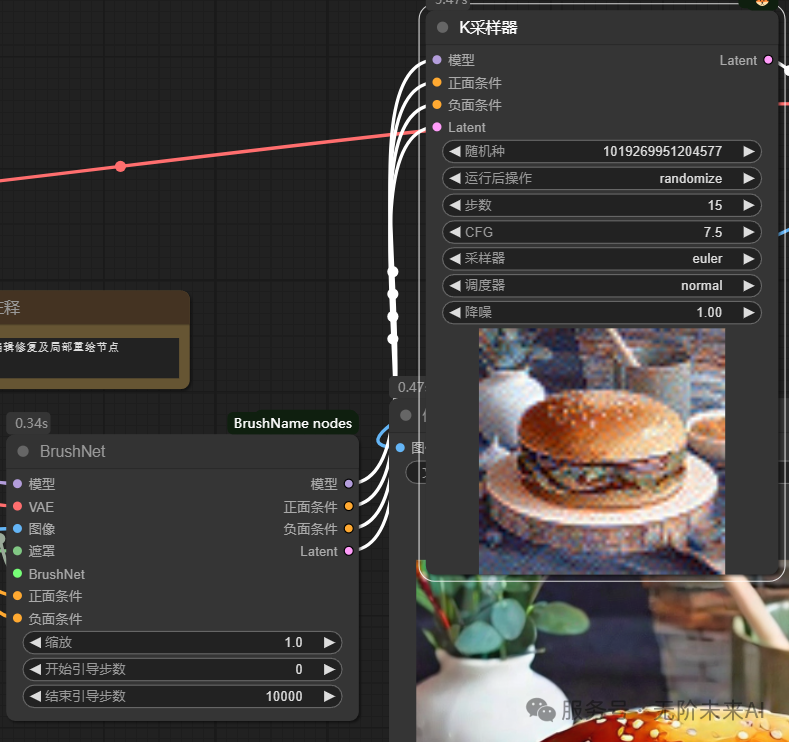Select previous 运行后操作 option with left arrow
The width and height of the screenshot is (789, 742).
coord(454,178)
